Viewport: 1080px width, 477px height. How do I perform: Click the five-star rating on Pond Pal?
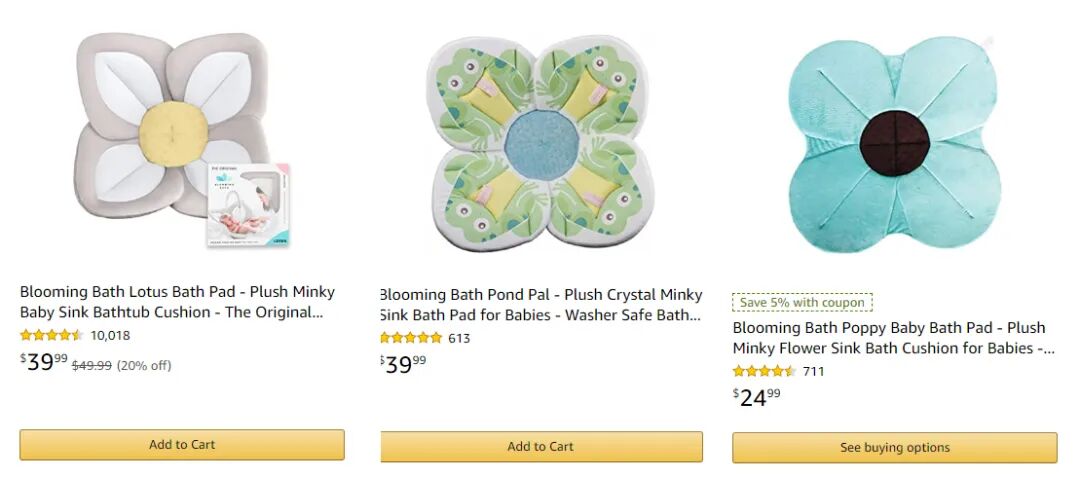tap(411, 338)
